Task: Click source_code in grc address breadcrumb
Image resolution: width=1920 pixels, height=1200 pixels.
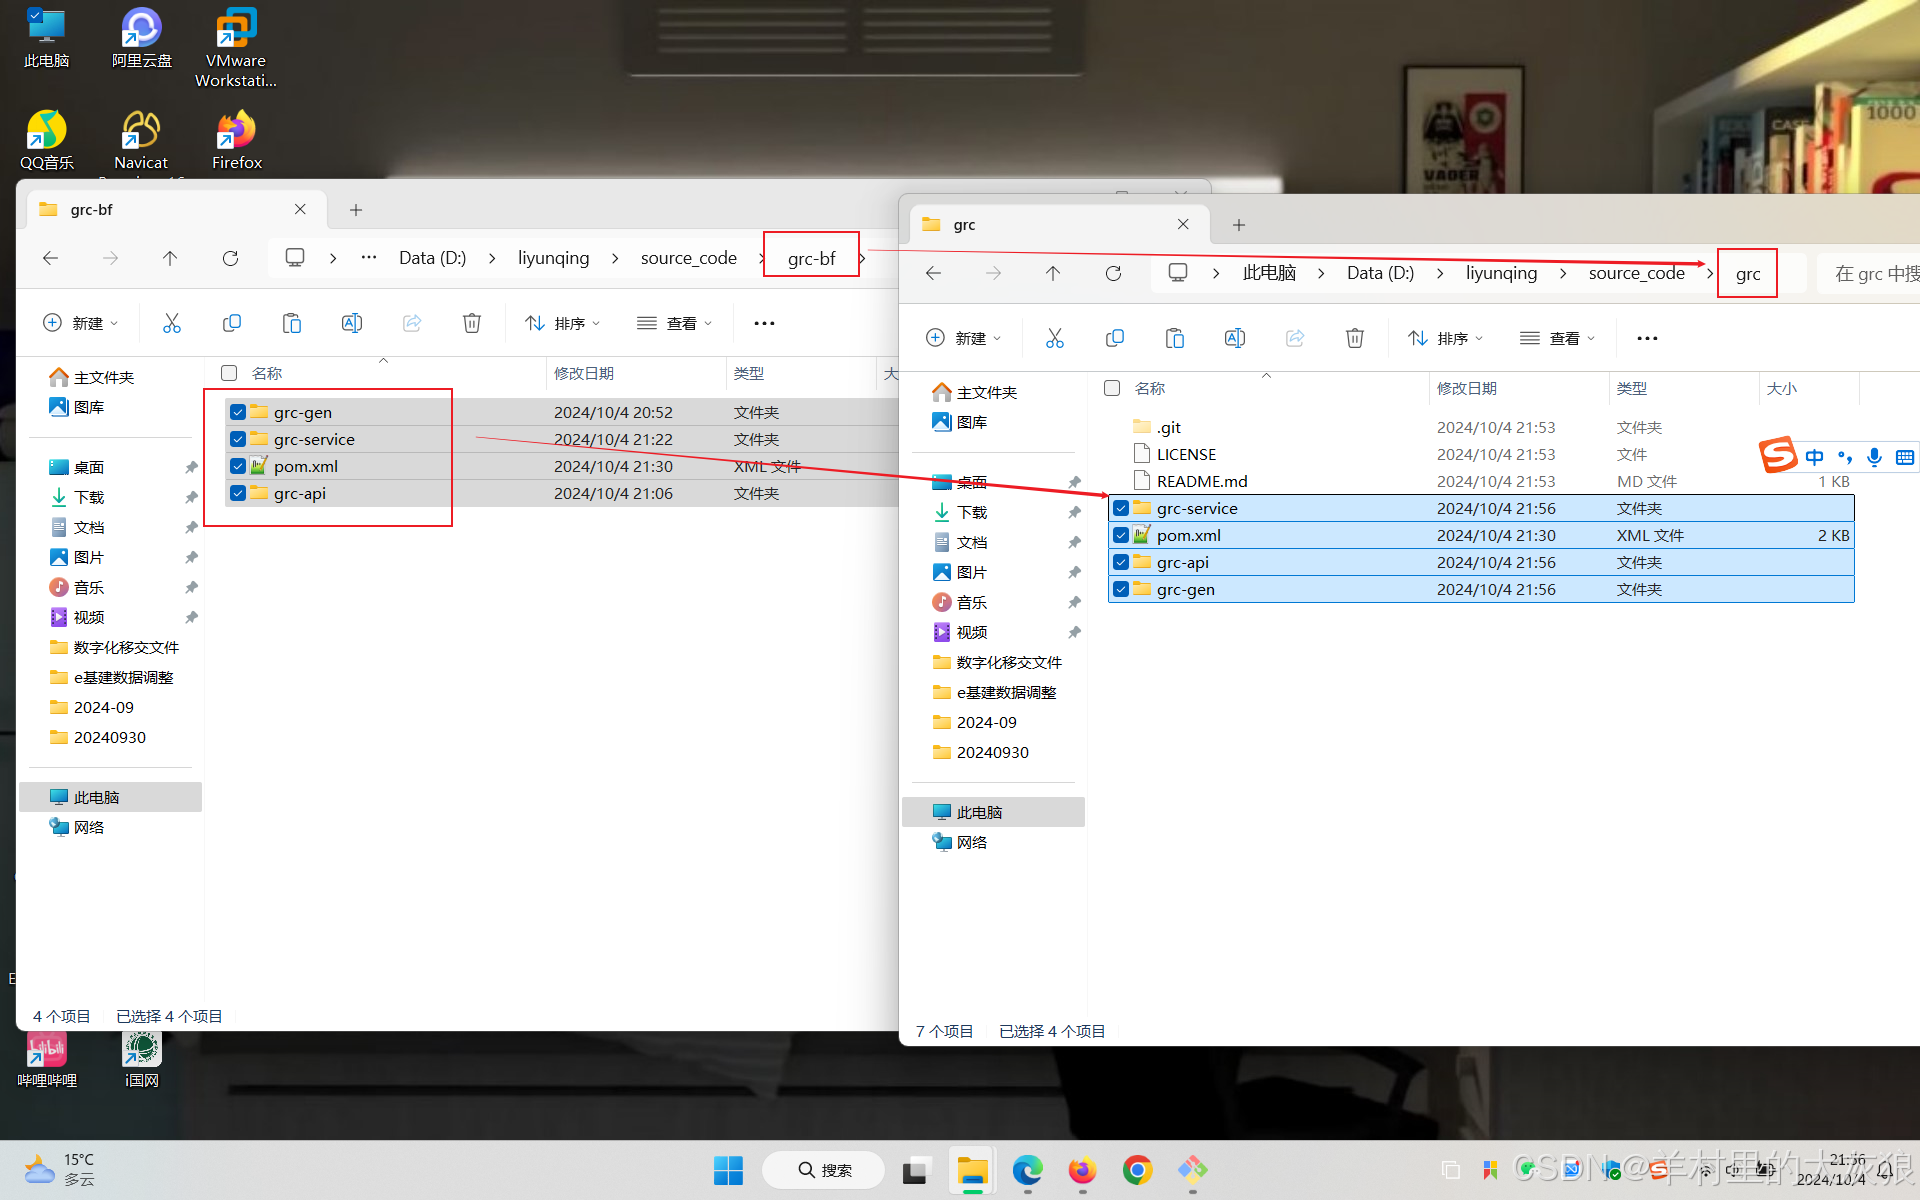Action: [x=1636, y=273]
